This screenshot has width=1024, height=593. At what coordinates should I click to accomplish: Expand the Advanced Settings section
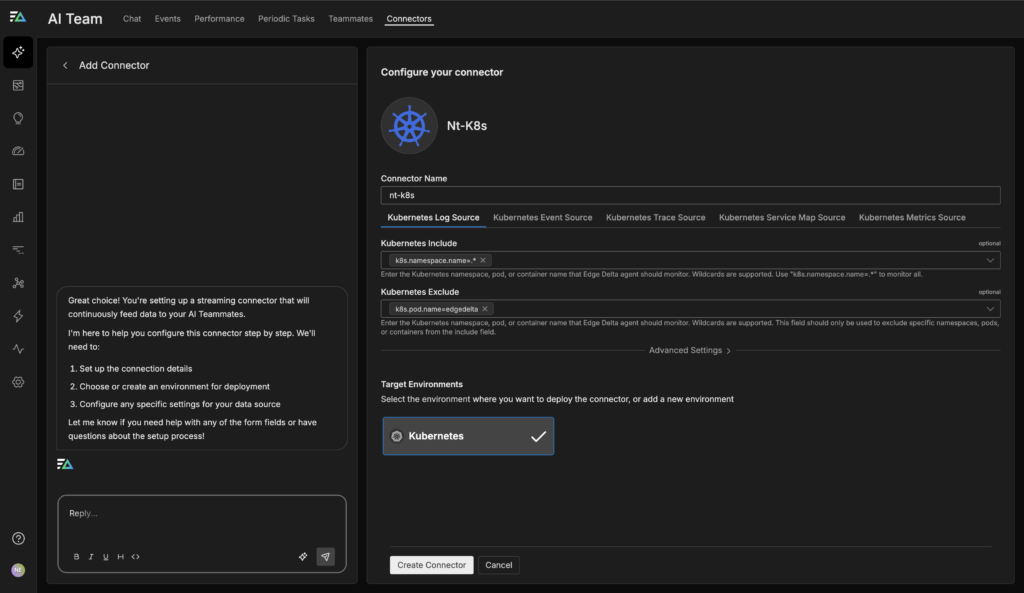click(x=690, y=351)
